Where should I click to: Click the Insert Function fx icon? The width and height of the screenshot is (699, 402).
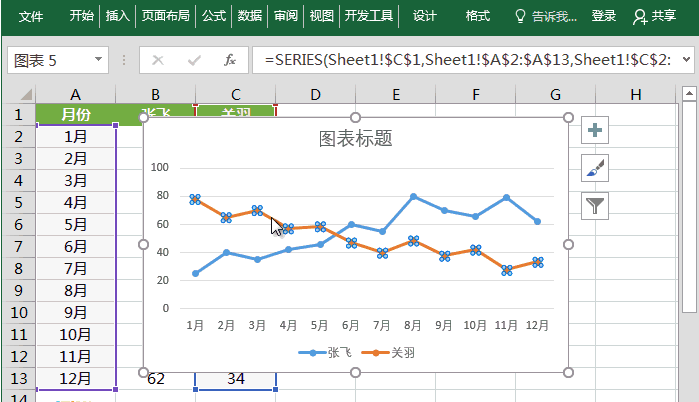coord(230,60)
